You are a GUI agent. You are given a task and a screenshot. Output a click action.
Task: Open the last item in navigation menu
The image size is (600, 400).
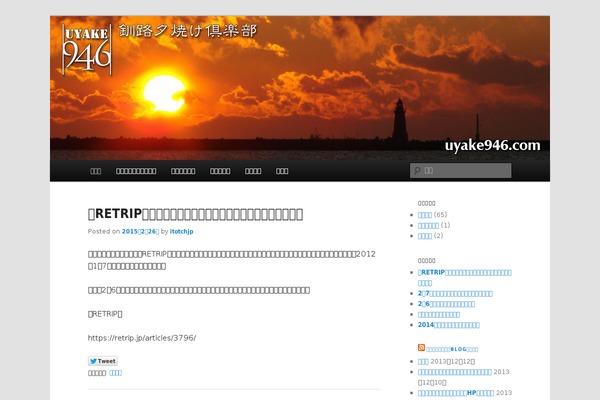pyautogui.click(x=282, y=171)
